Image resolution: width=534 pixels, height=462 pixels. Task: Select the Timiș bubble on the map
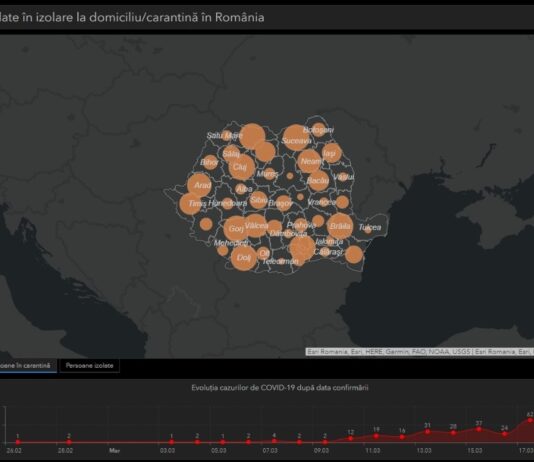click(190, 204)
